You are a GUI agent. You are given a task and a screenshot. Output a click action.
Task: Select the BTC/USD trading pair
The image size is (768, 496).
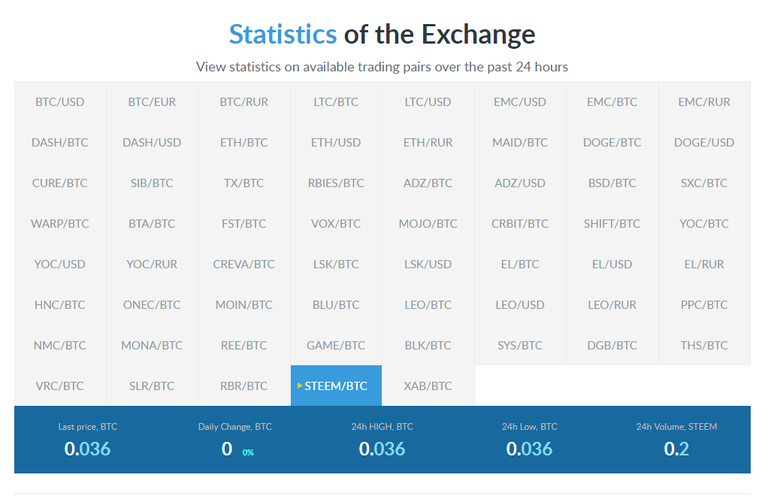(60, 102)
